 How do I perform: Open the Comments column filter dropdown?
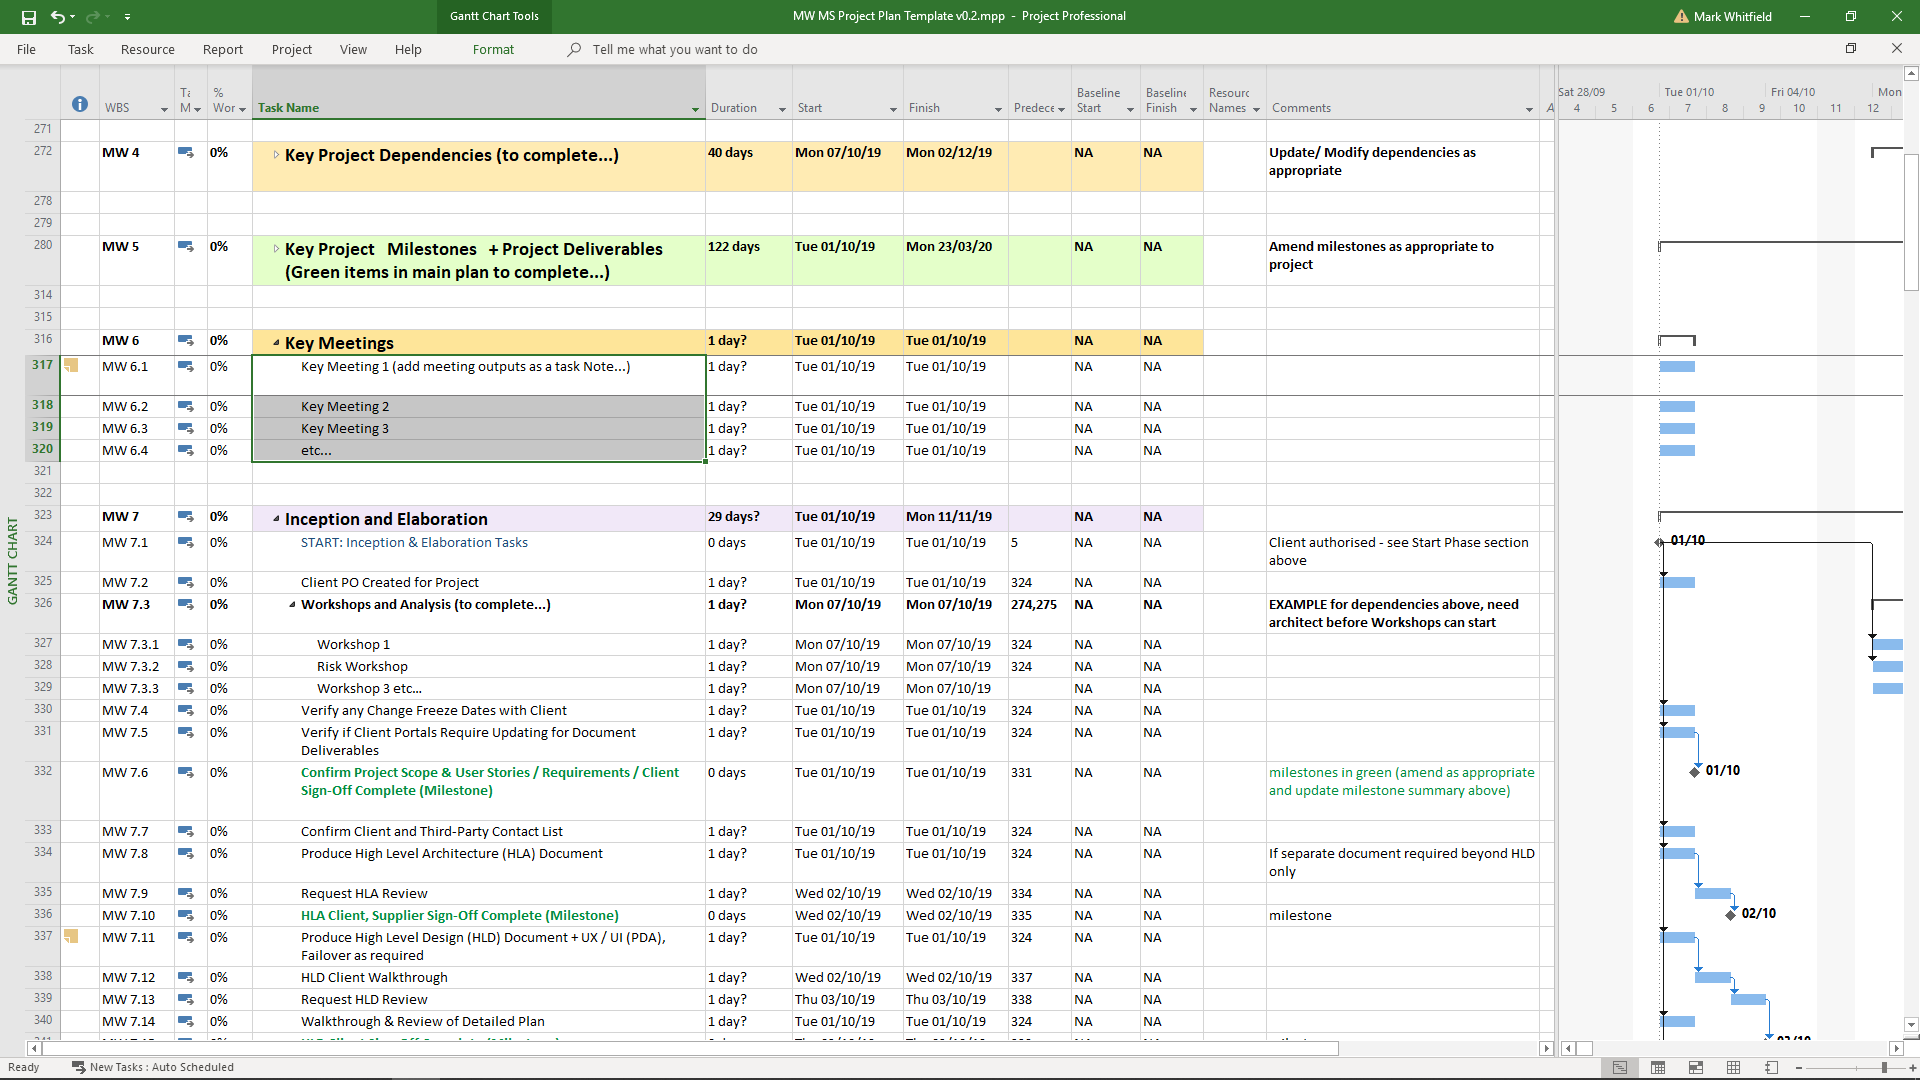1529,109
